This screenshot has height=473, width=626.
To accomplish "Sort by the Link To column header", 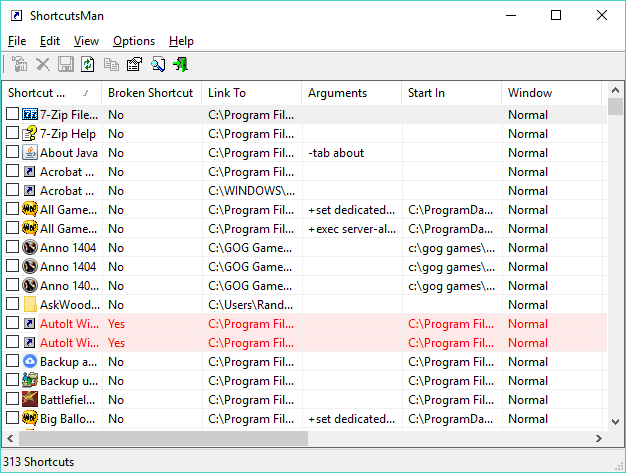I will point(252,93).
